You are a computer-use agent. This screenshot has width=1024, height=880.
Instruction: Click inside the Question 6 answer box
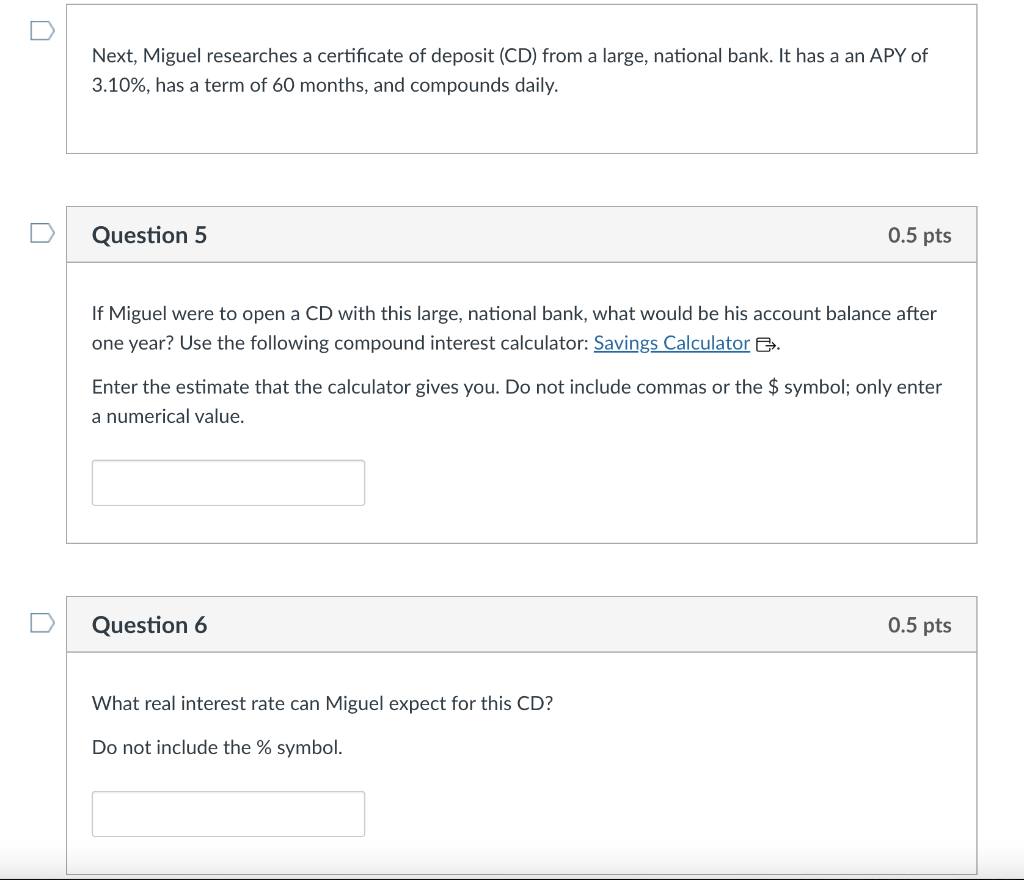228,813
